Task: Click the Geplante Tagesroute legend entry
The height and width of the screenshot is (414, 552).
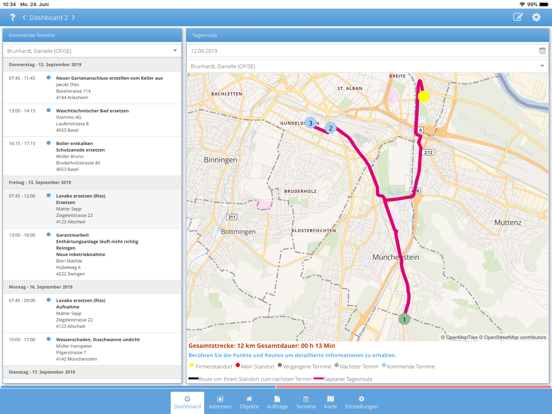Action: 343,379
